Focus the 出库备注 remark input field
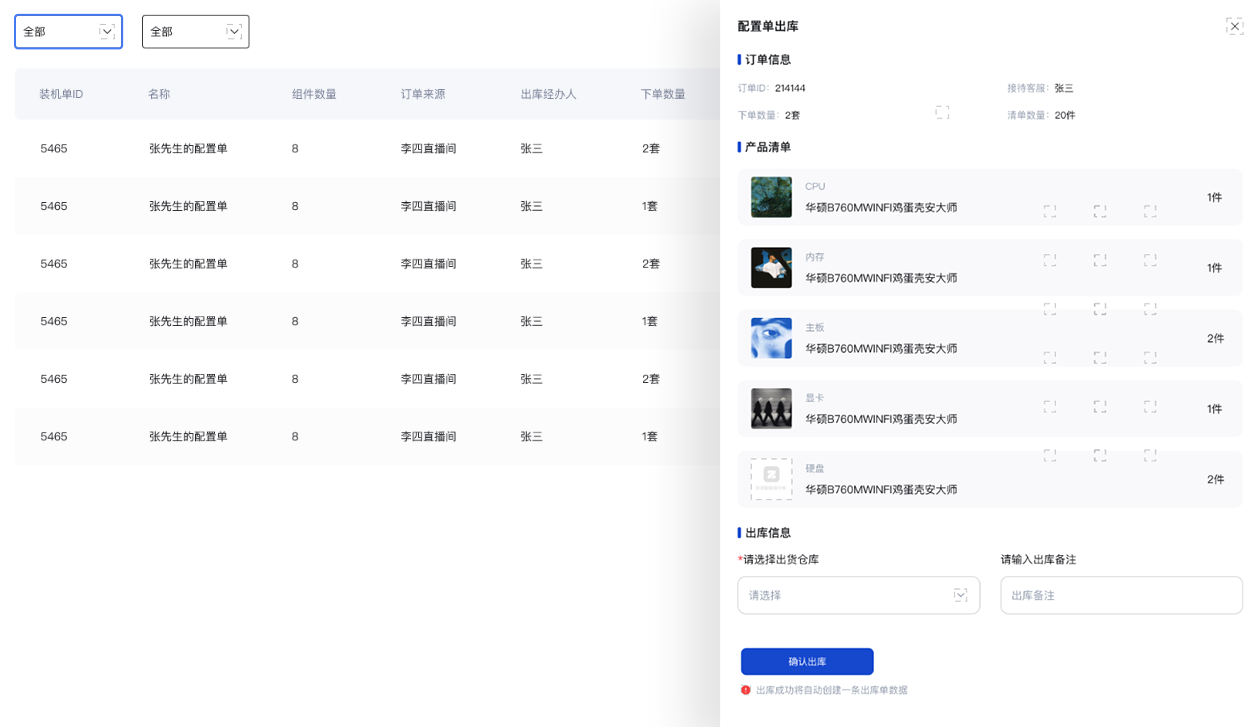 coord(1120,595)
